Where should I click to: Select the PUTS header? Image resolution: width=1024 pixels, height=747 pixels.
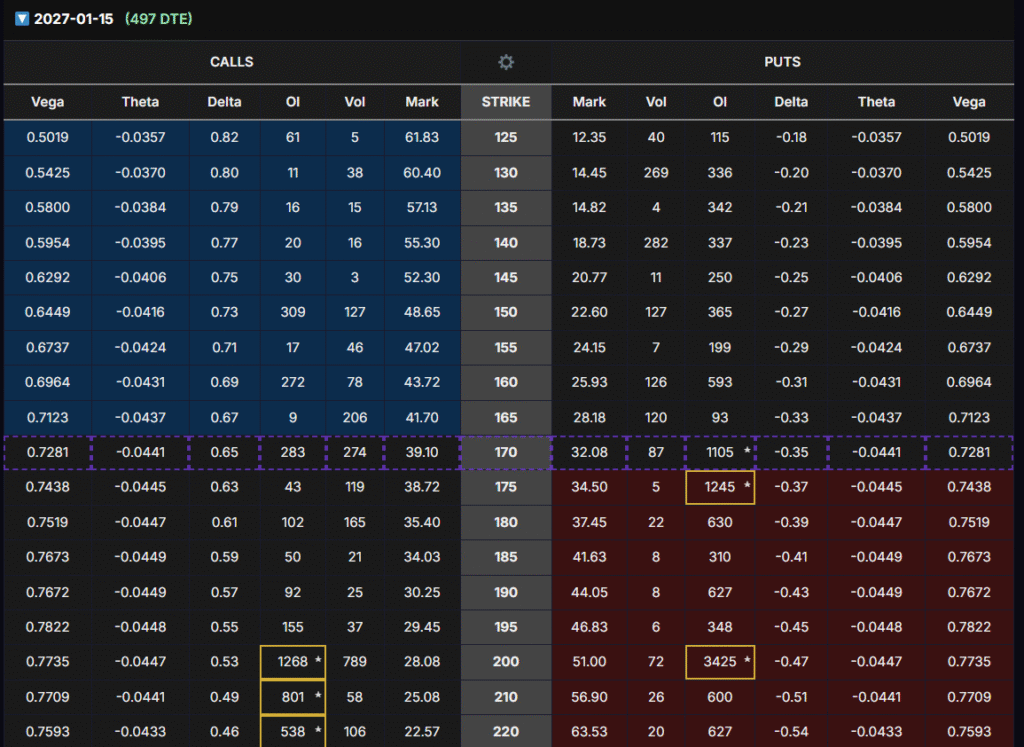782,62
